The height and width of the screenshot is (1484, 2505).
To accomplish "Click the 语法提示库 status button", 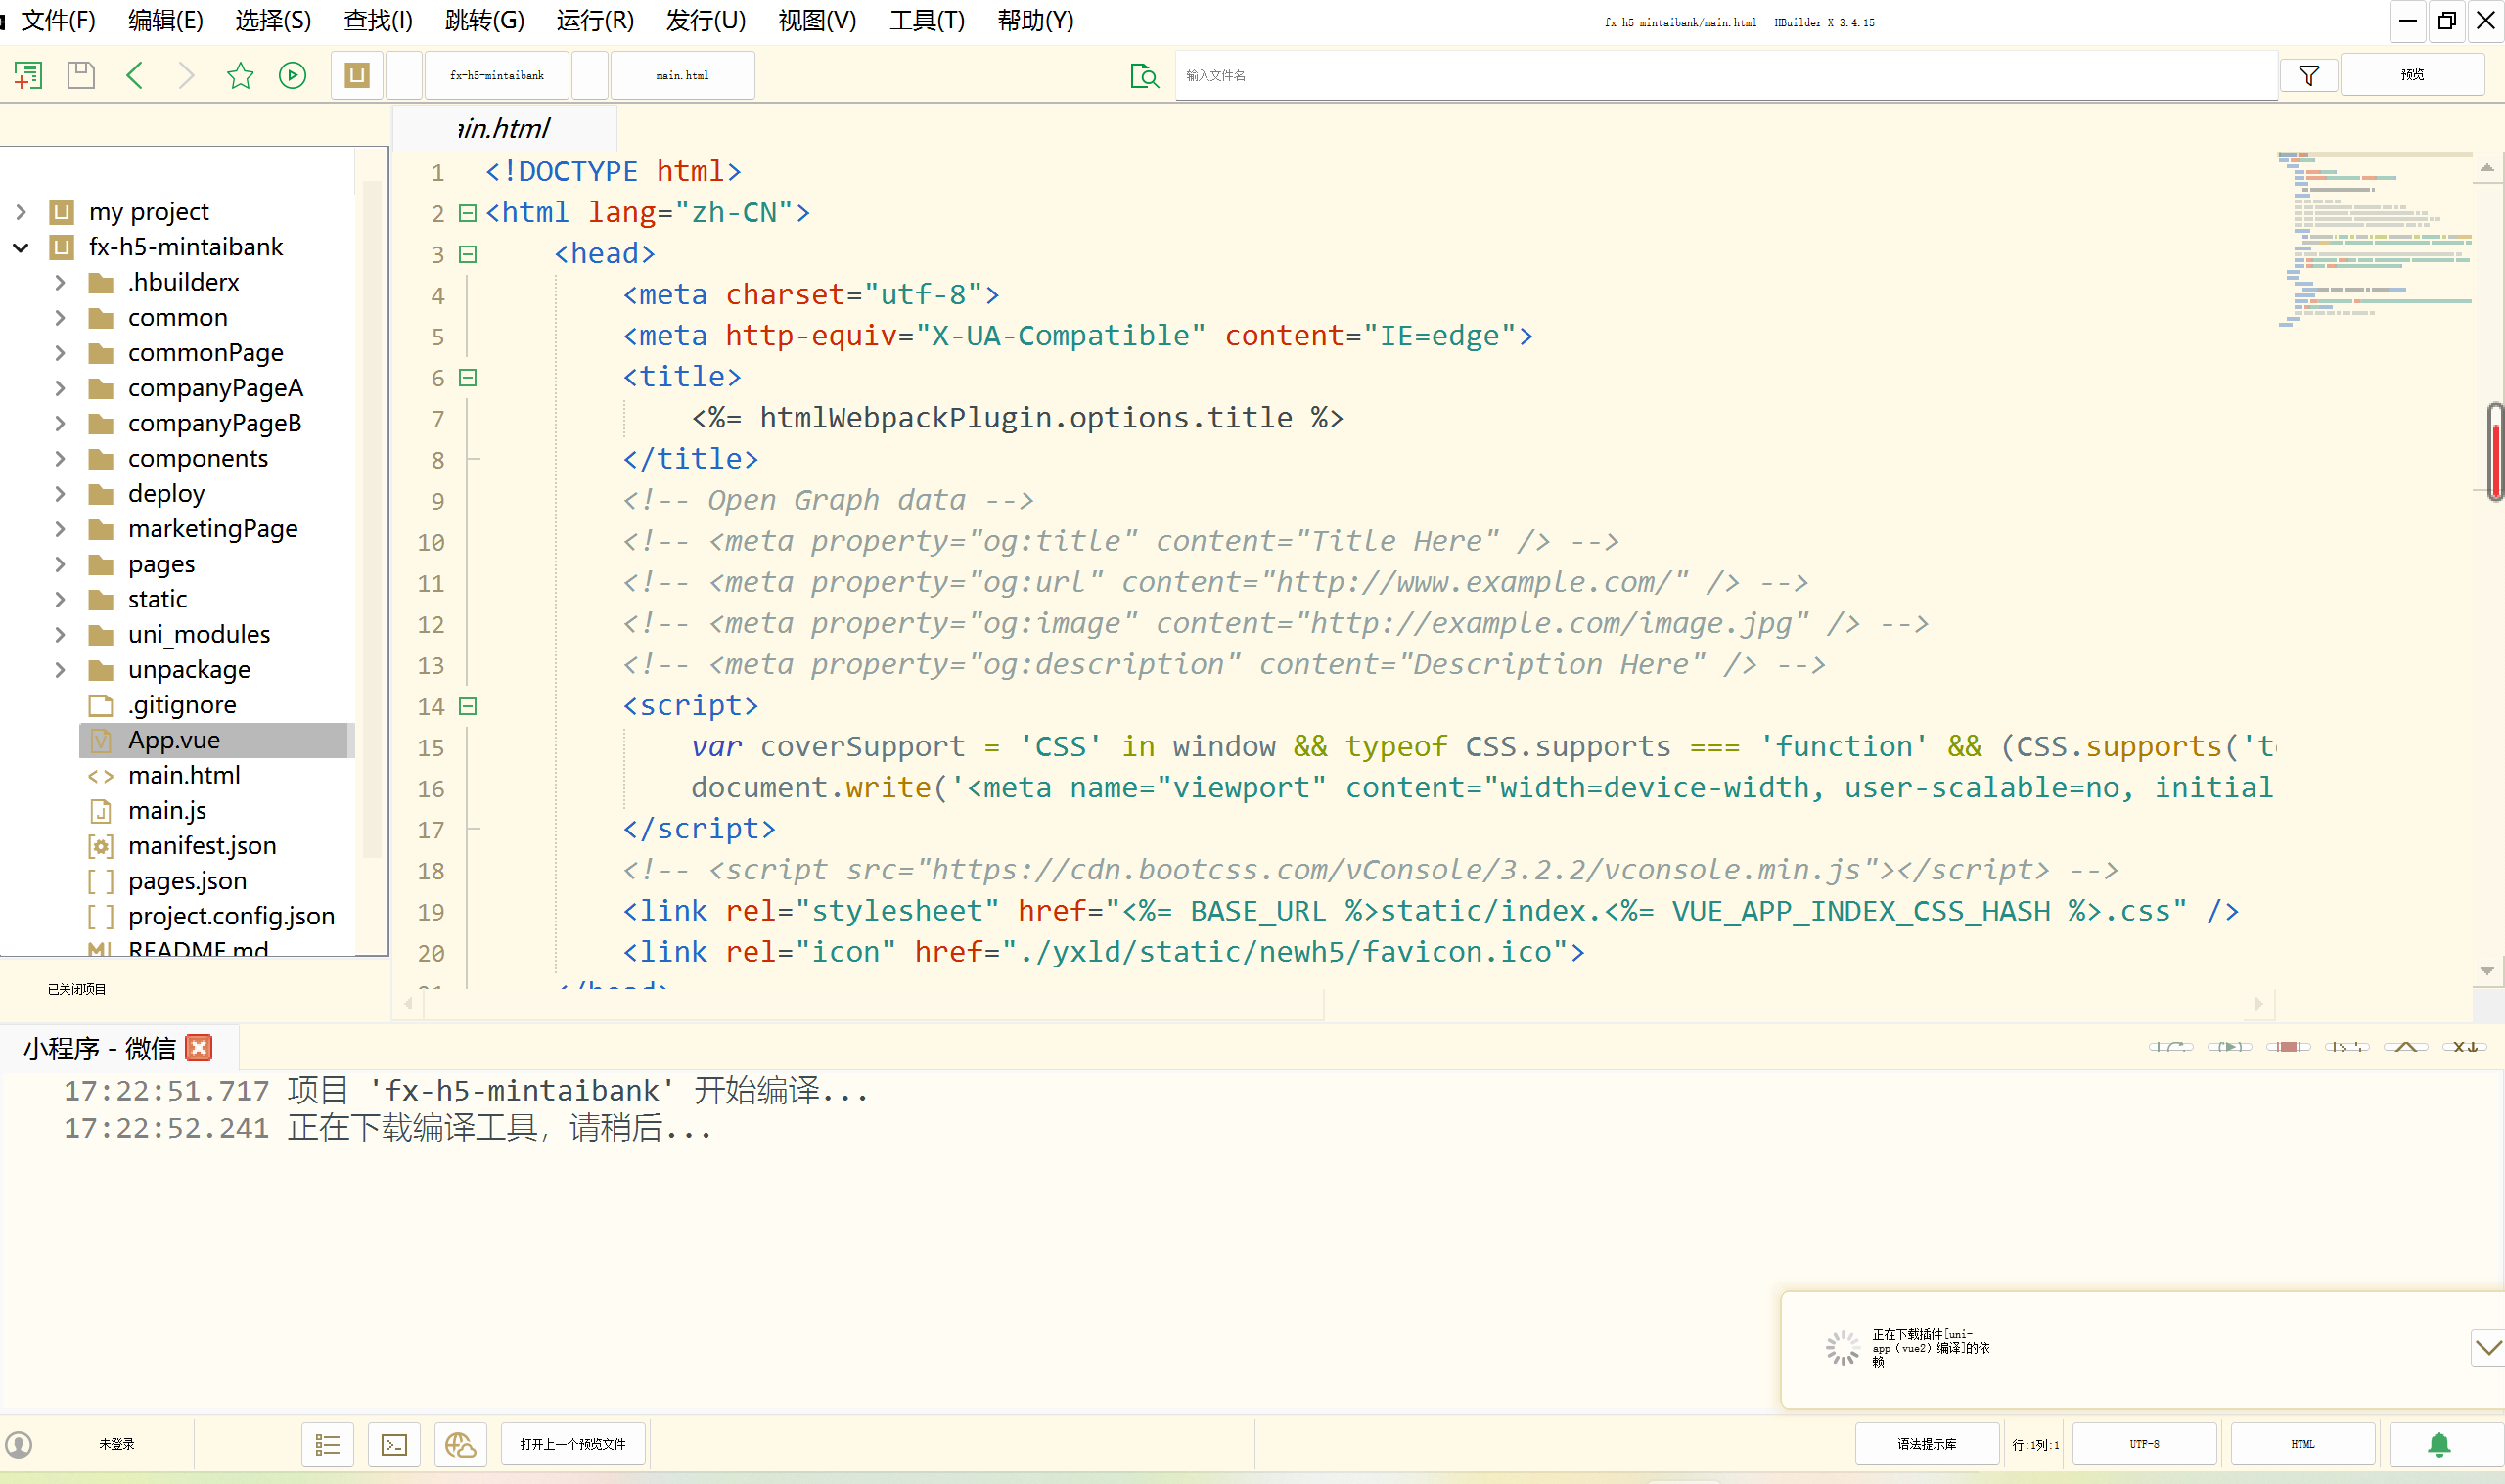I will click(1927, 1444).
